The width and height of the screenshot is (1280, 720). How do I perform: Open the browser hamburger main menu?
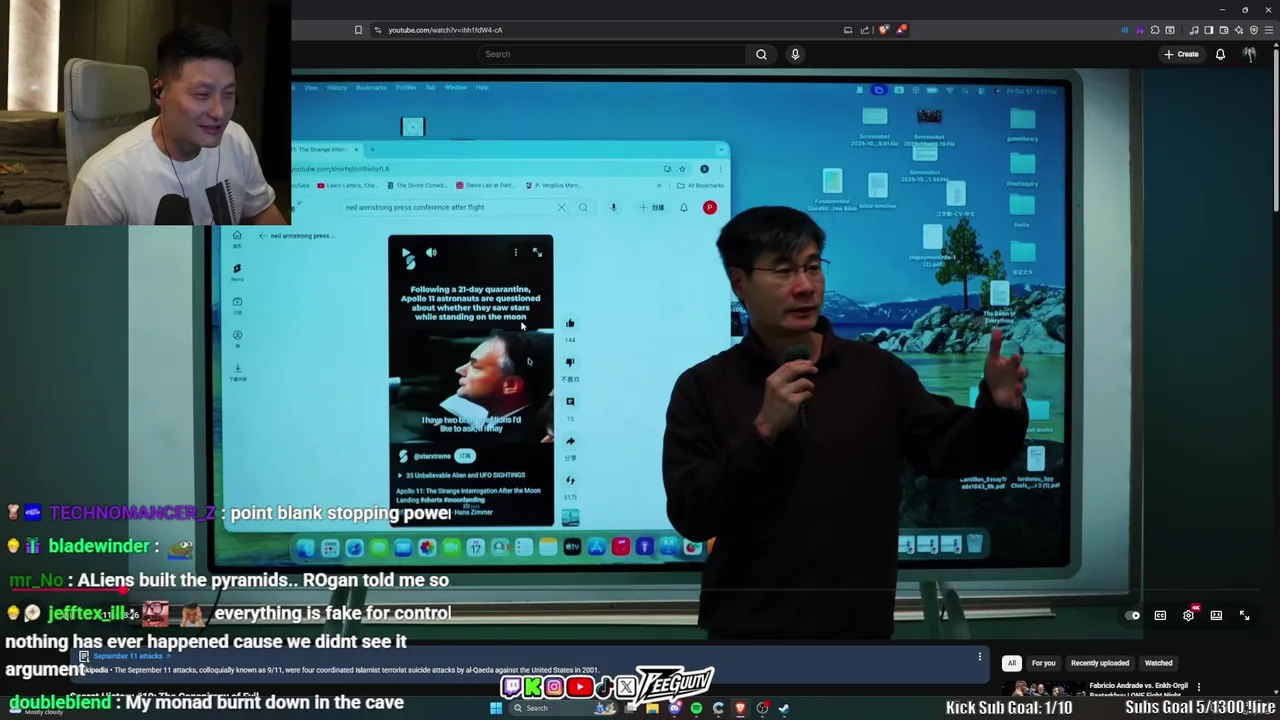point(1269,30)
